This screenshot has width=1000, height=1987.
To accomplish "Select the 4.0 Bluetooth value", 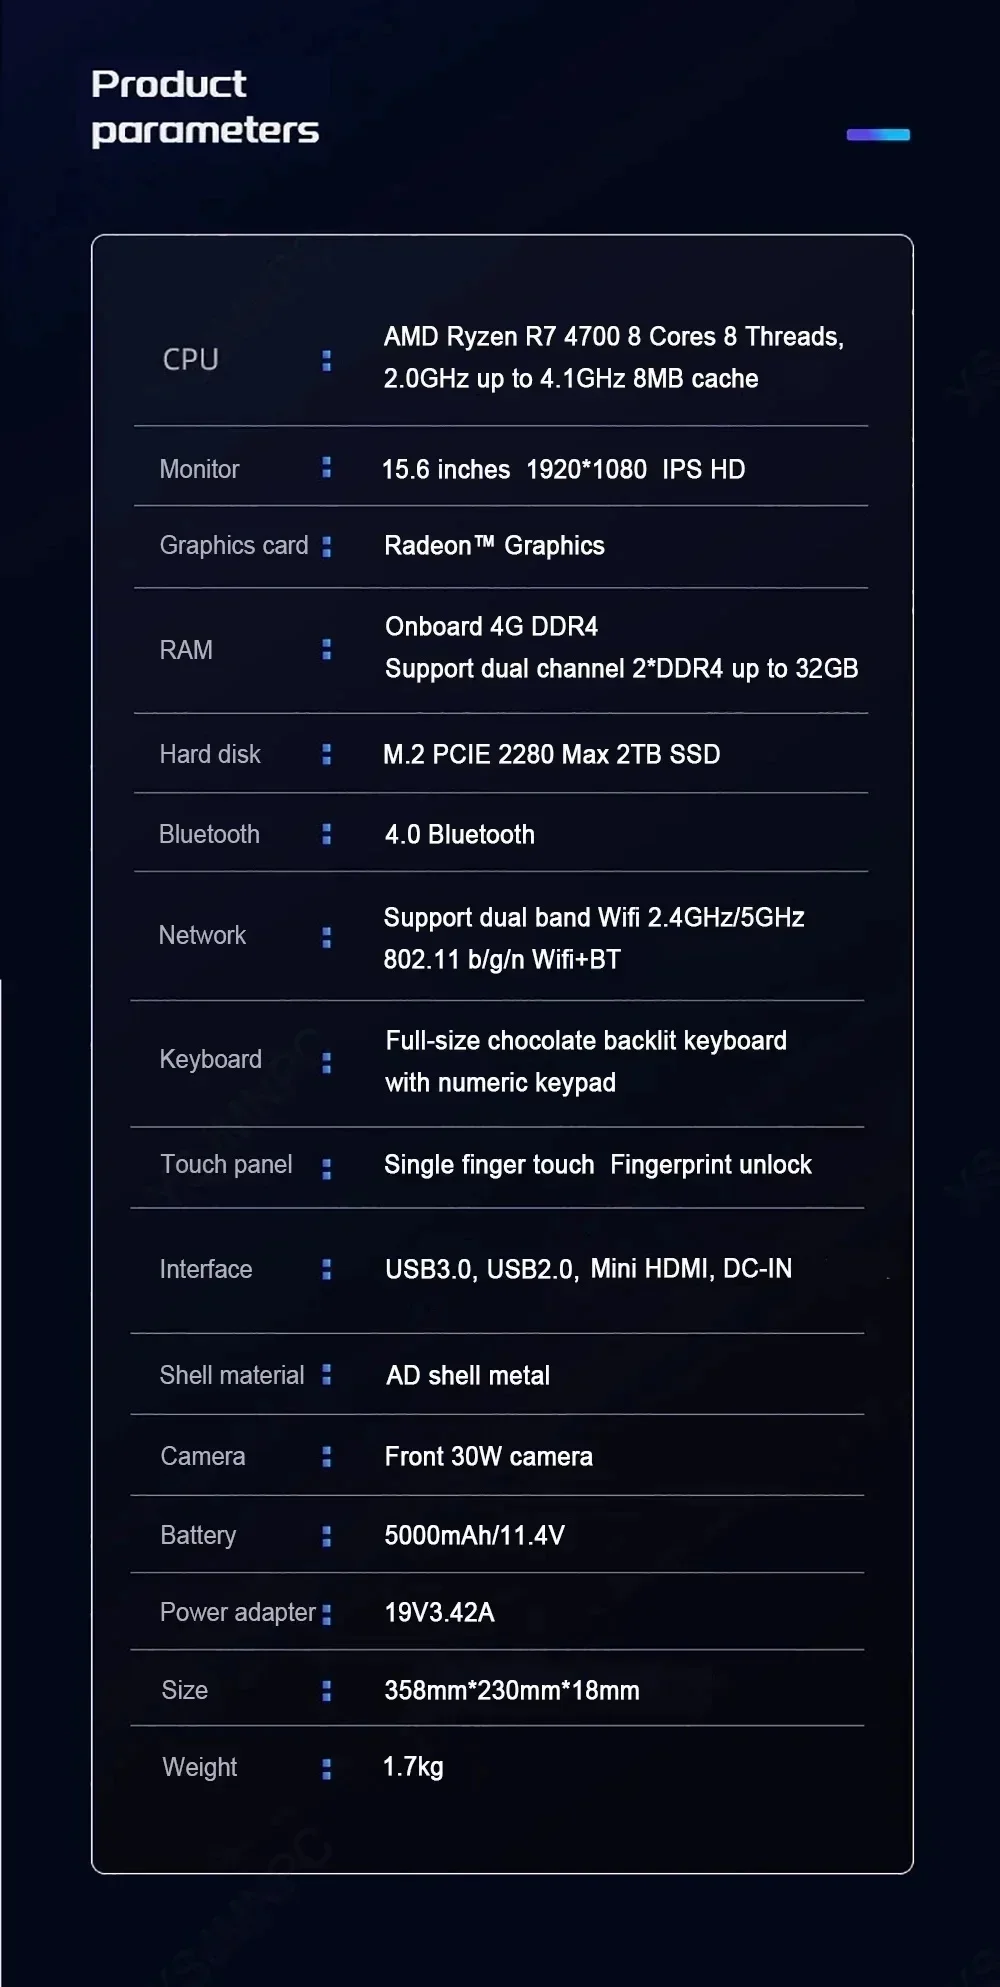I will point(459,834).
